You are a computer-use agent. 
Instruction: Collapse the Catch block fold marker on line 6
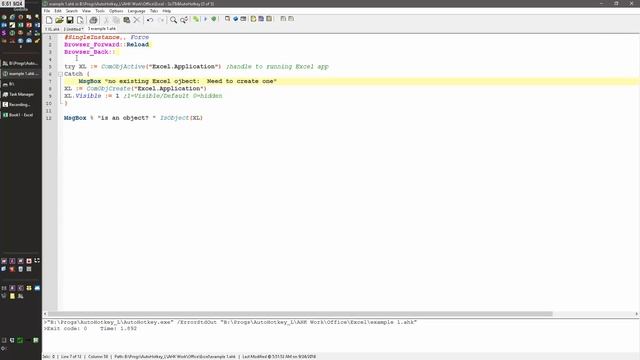click(60, 74)
